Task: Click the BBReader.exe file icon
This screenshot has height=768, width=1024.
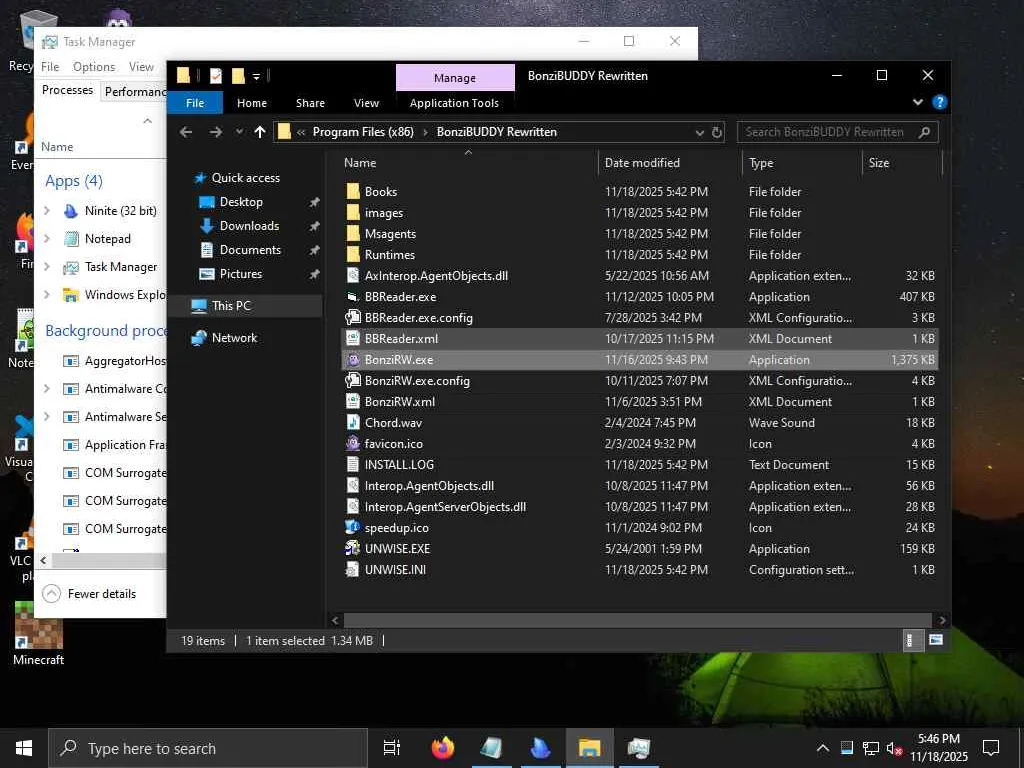Action: coord(353,296)
